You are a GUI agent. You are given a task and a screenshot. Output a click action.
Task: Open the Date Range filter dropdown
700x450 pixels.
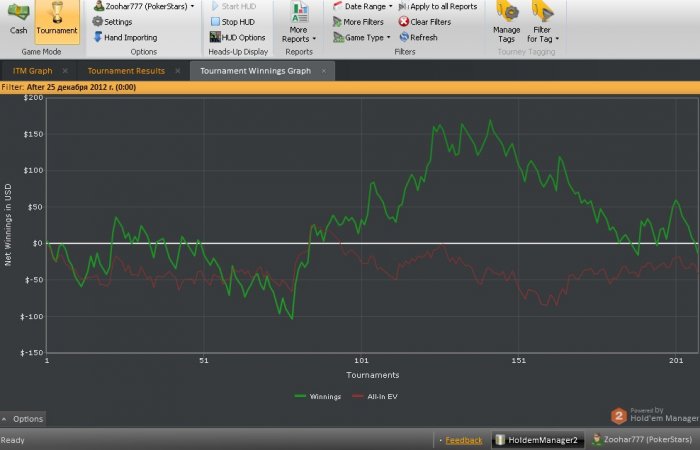tap(363, 6)
